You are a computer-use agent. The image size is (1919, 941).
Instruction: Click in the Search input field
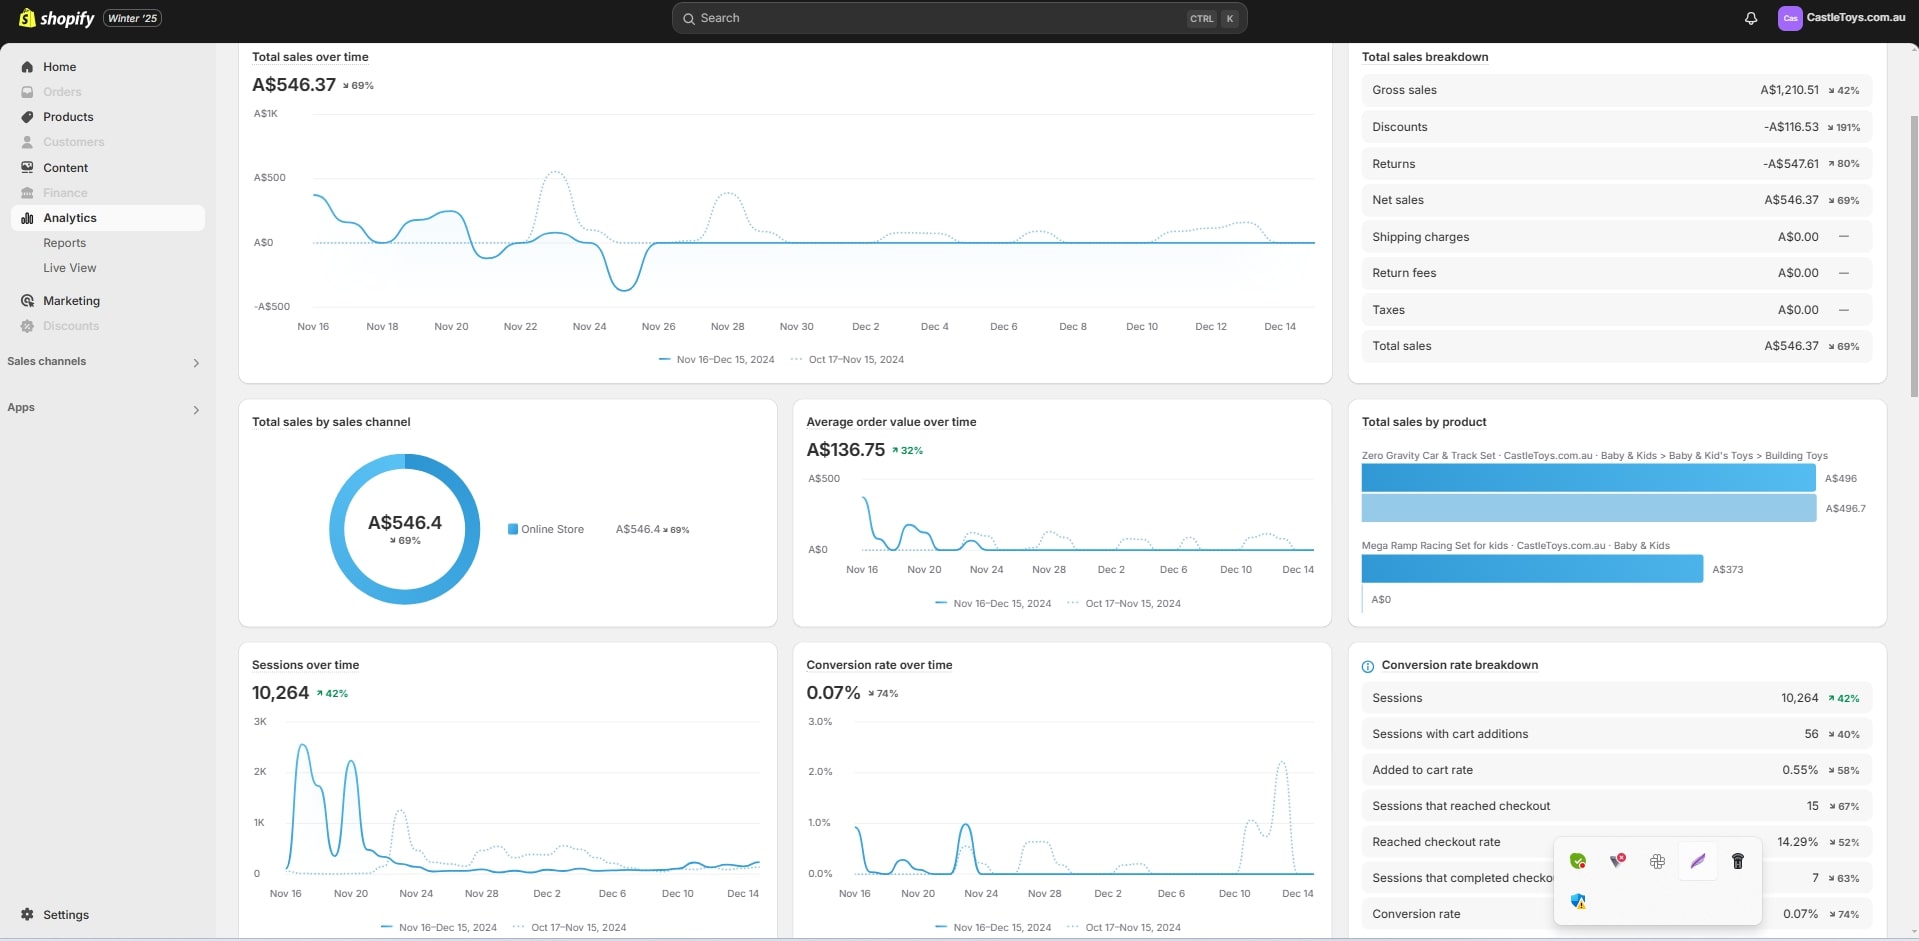pyautogui.click(x=940, y=18)
